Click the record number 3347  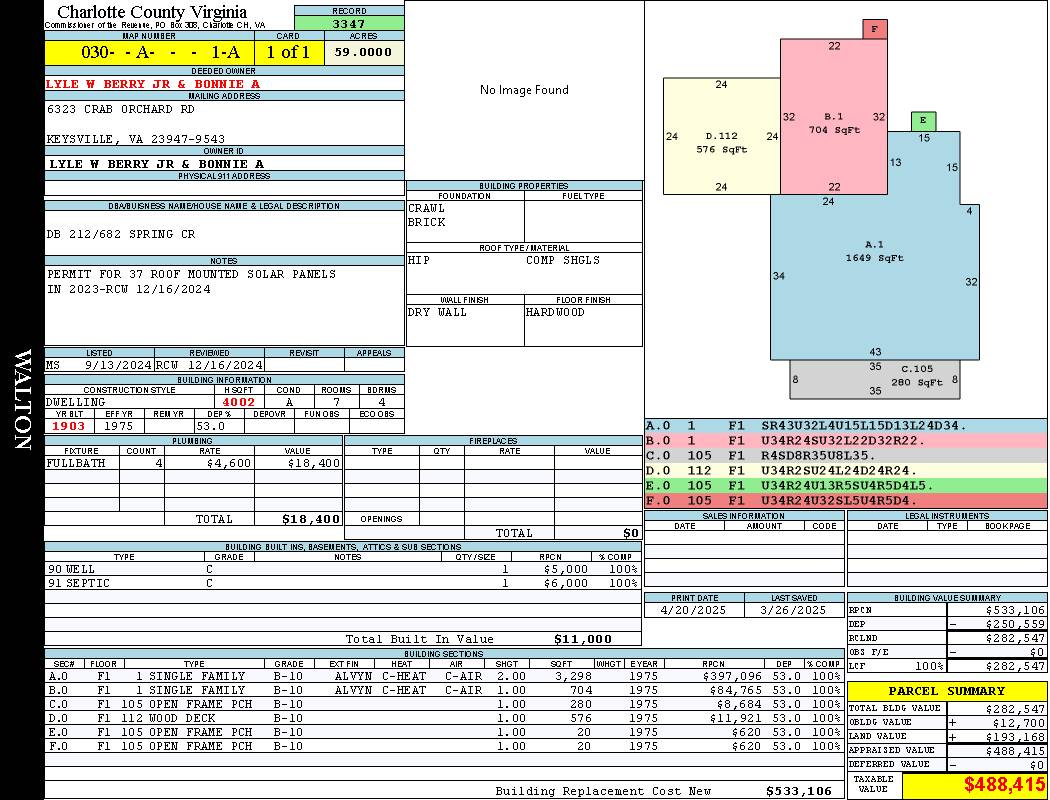point(349,23)
